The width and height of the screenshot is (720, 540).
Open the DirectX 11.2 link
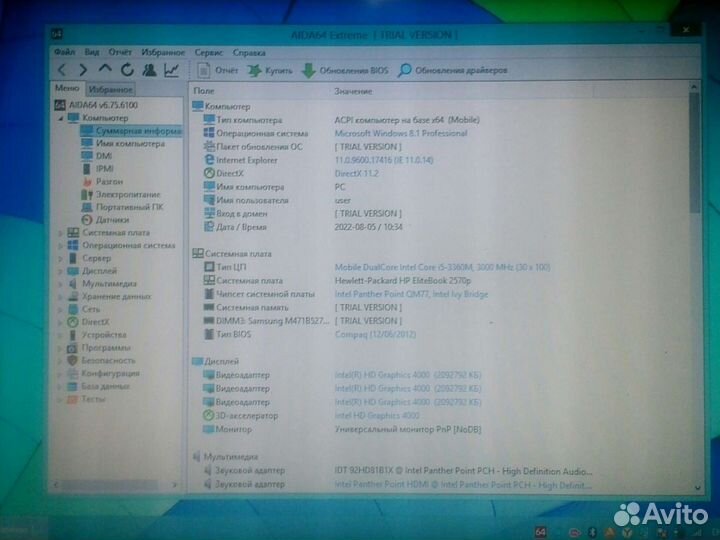tap(356, 174)
